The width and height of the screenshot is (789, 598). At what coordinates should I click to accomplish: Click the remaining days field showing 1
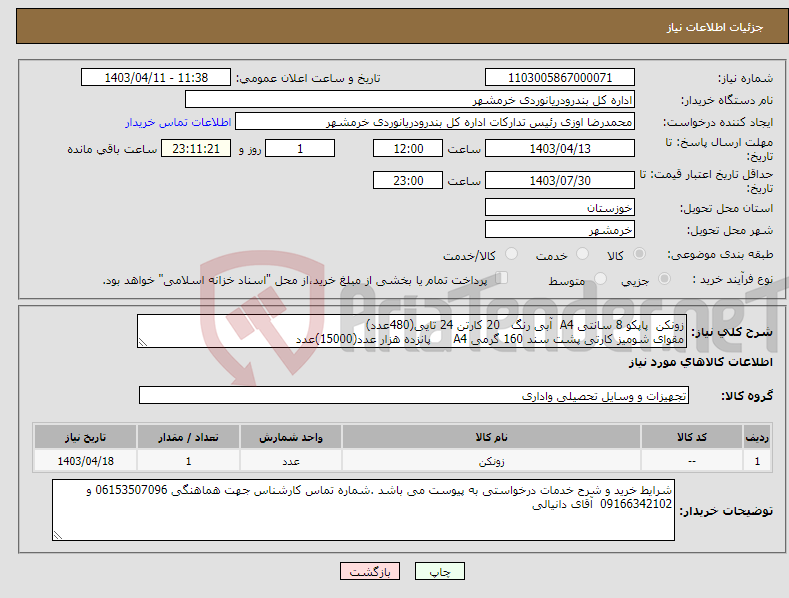tap(300, 148)
